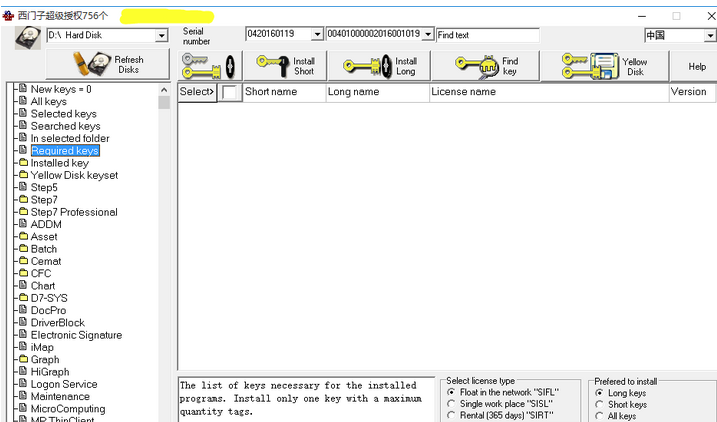717x422 pixels.
Task: Click the iMap document icon
Action: (x=23, y=347)
